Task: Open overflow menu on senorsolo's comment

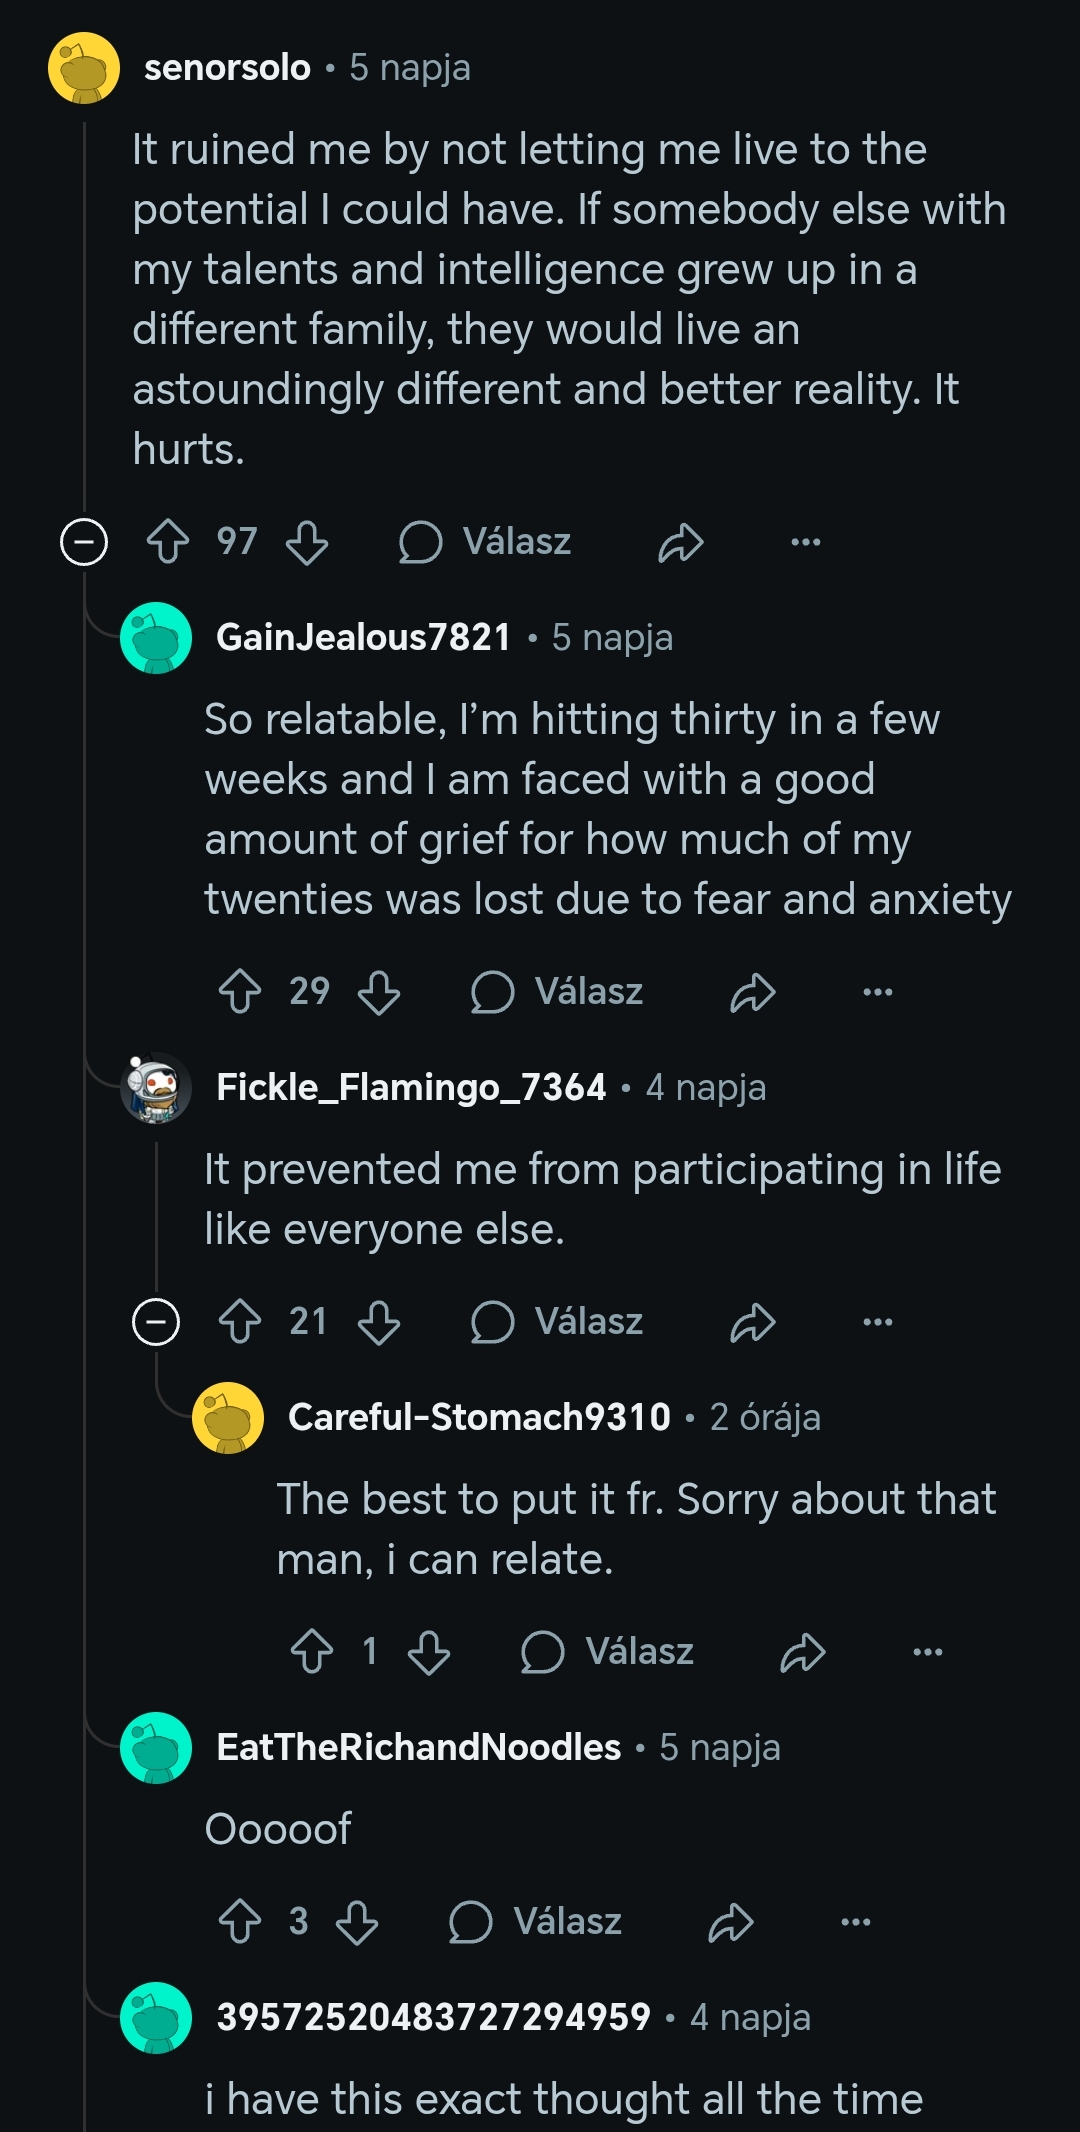Action: tap(805, 542)
